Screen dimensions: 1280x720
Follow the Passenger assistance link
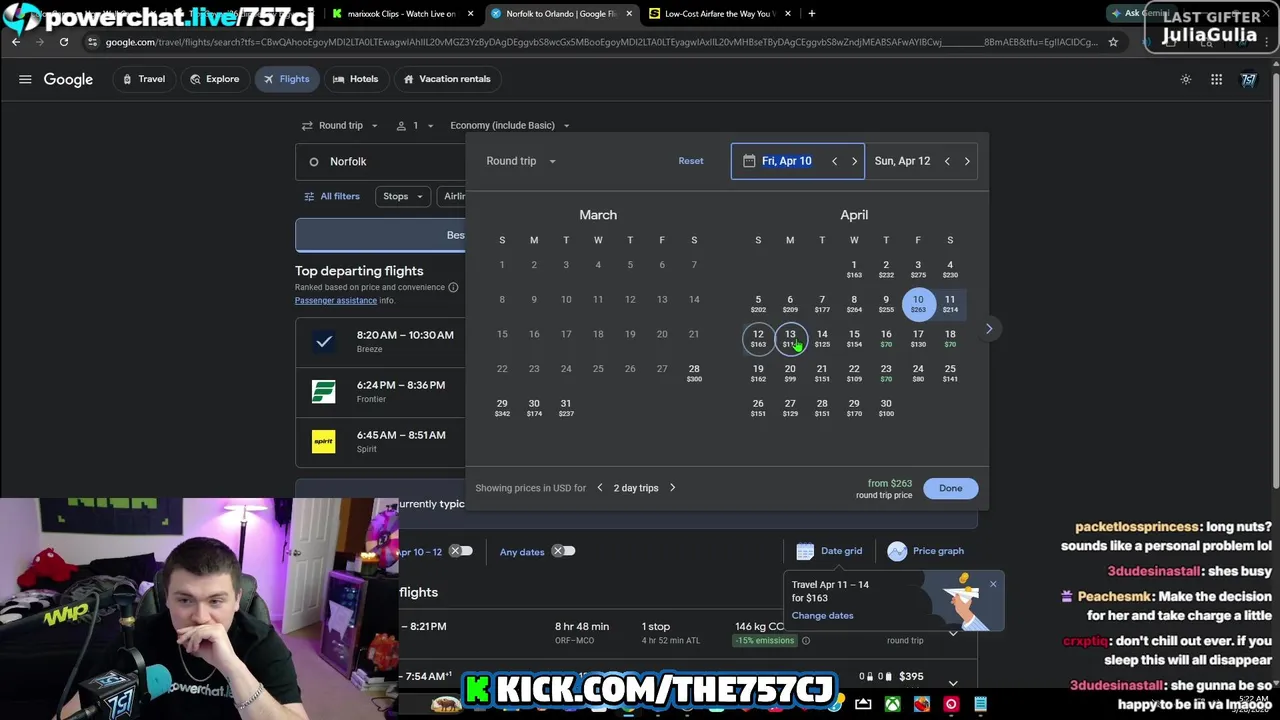[x=336, y=300]
